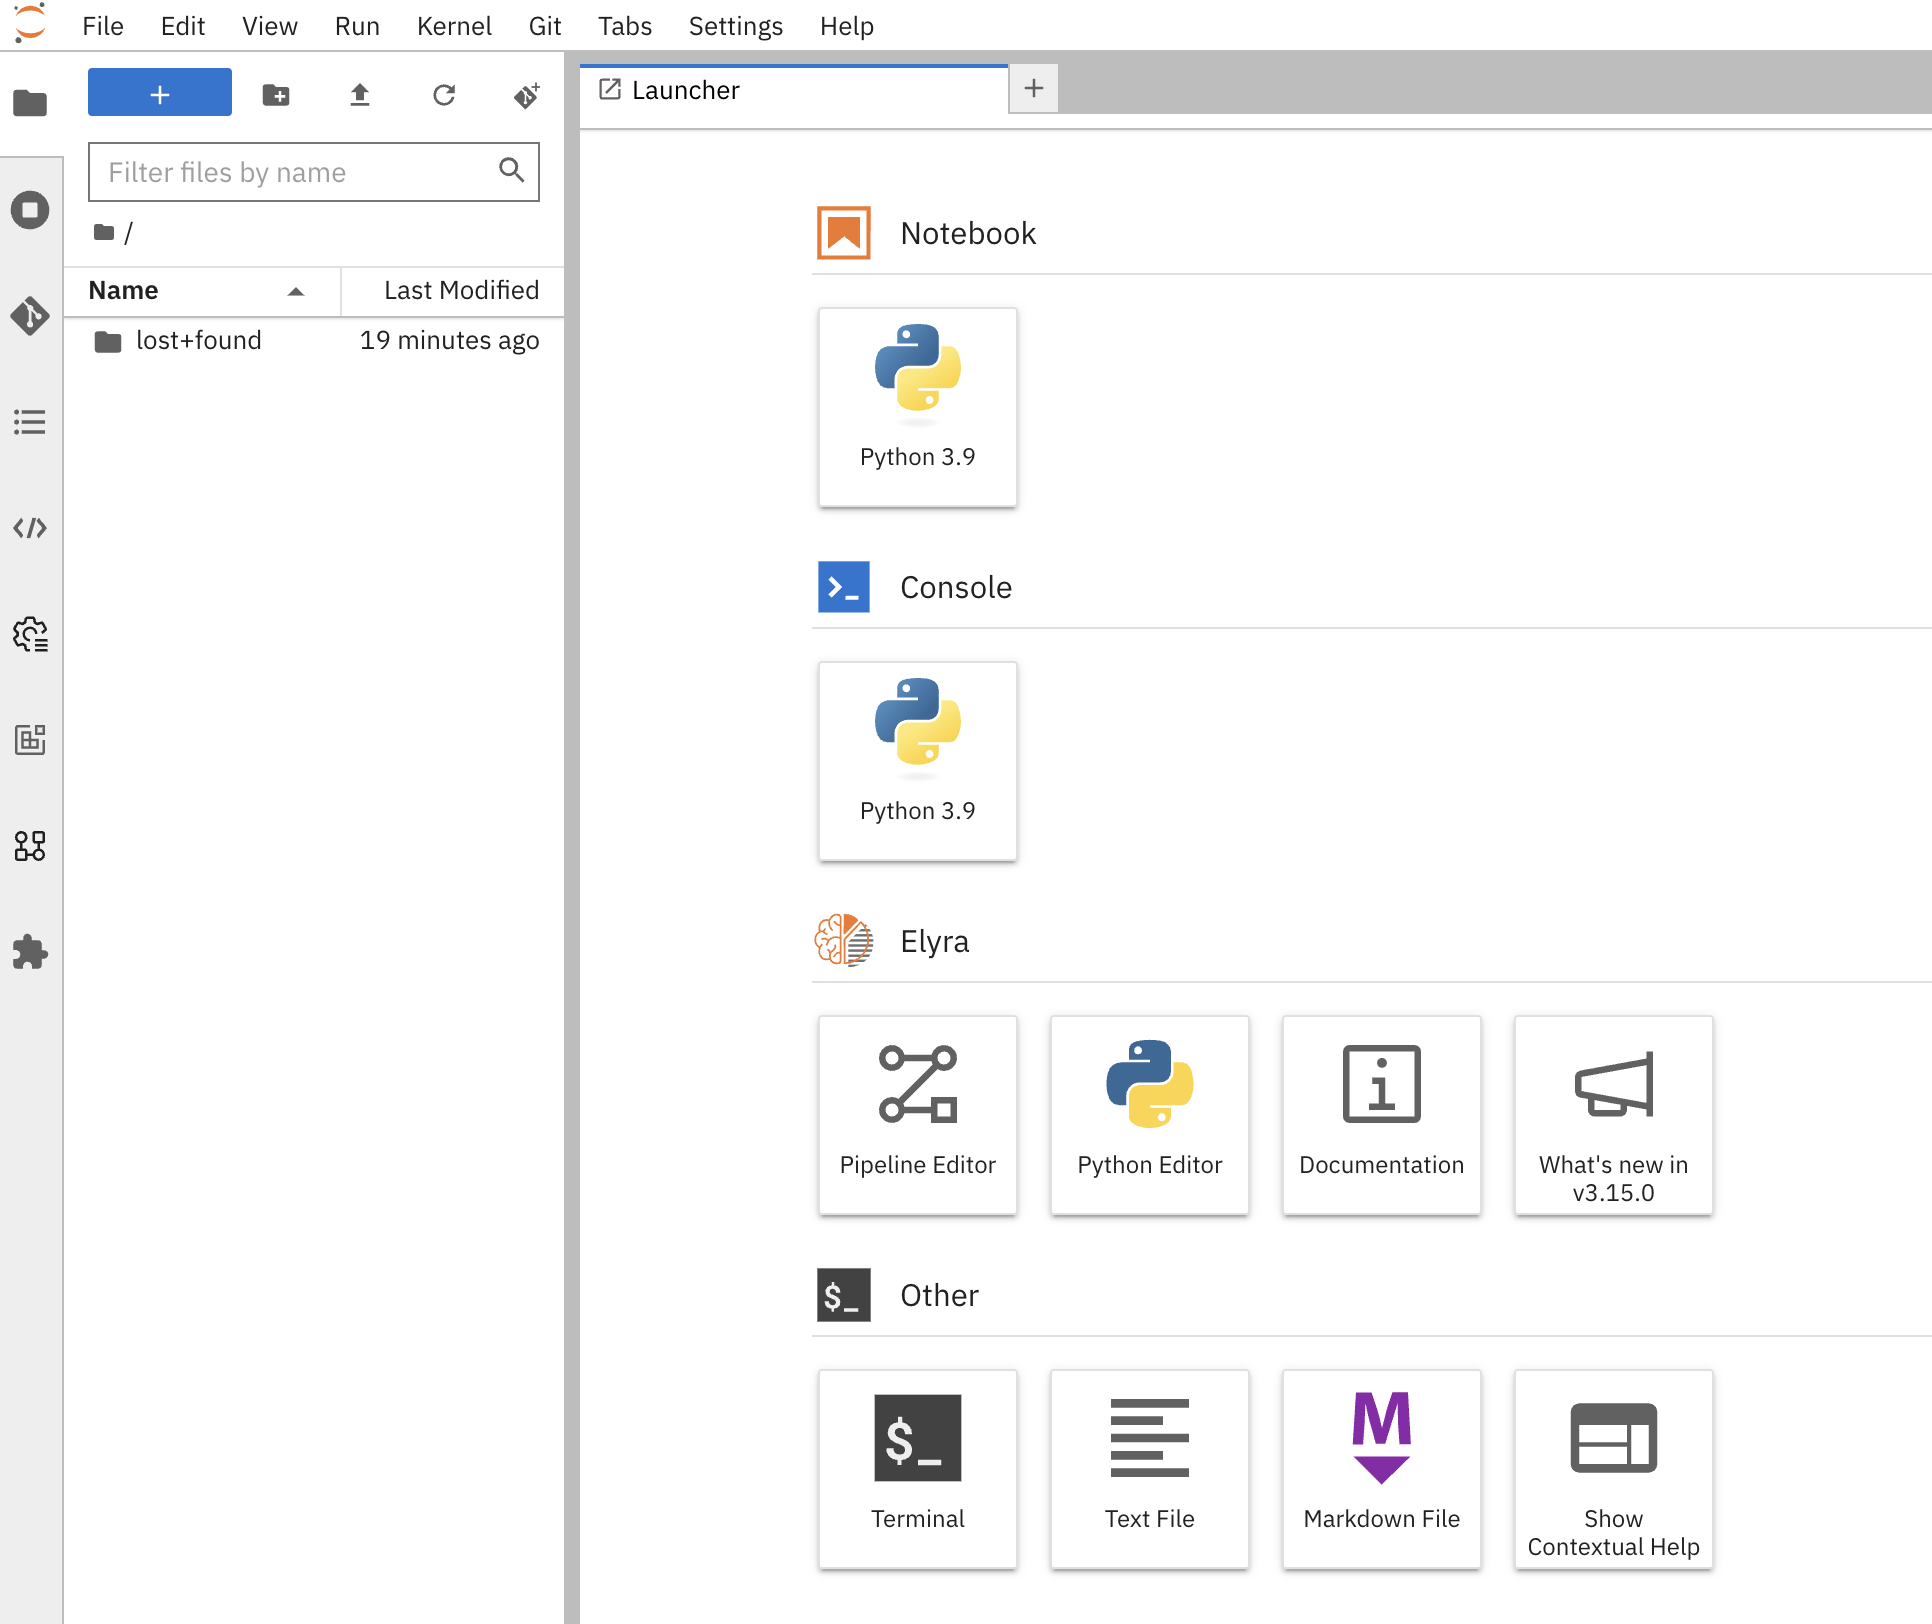Viewport: 1932px width, 1624px height.
Task: Open the Code Snippets sidebar panel
Action: [30, 528]
